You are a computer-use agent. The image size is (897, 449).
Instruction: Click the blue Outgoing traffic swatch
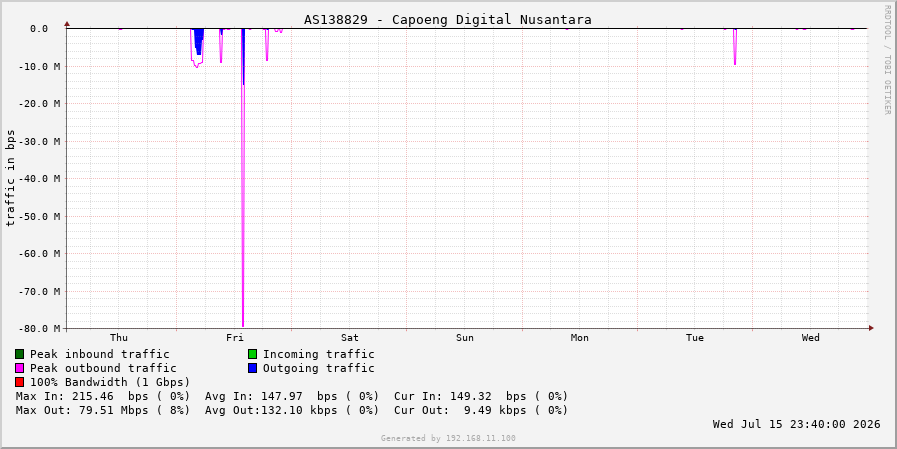click(252, 368)
